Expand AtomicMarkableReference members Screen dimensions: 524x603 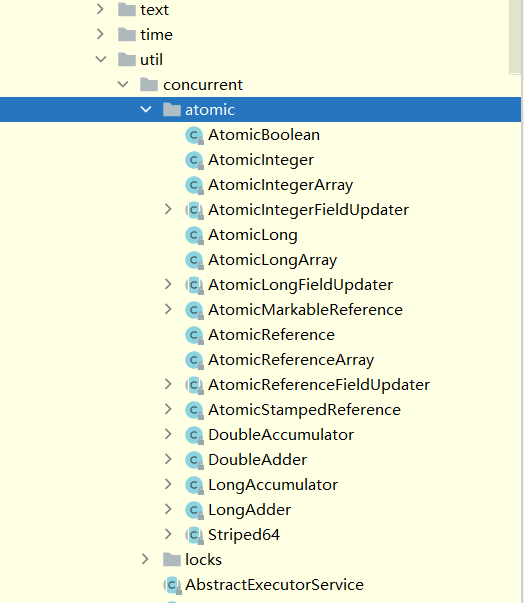pos(168,309)
